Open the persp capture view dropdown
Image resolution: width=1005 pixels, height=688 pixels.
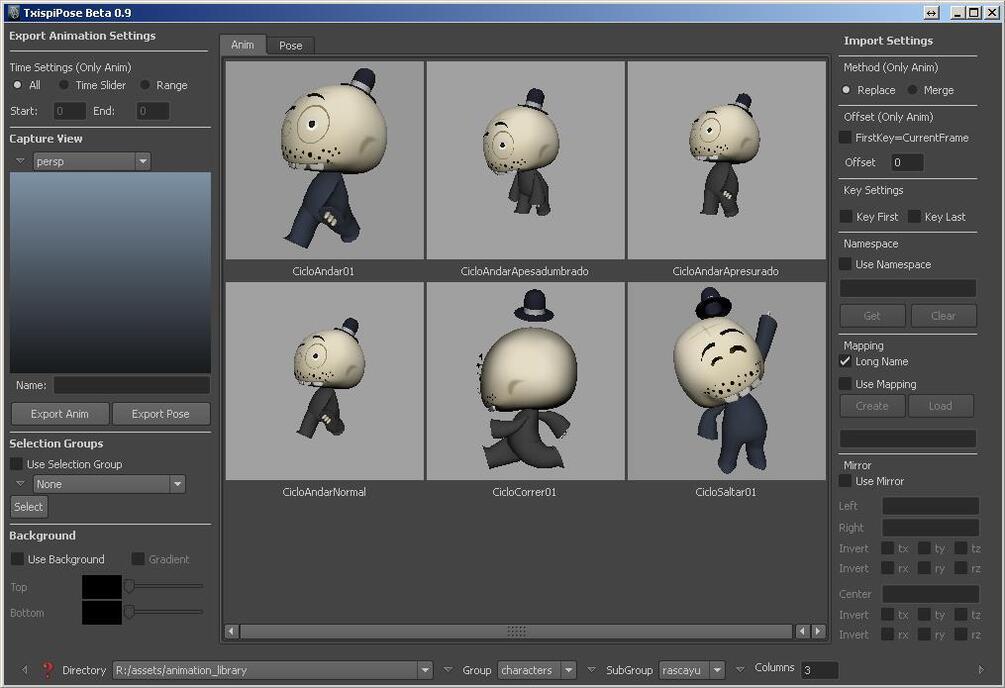coord(92,162)
